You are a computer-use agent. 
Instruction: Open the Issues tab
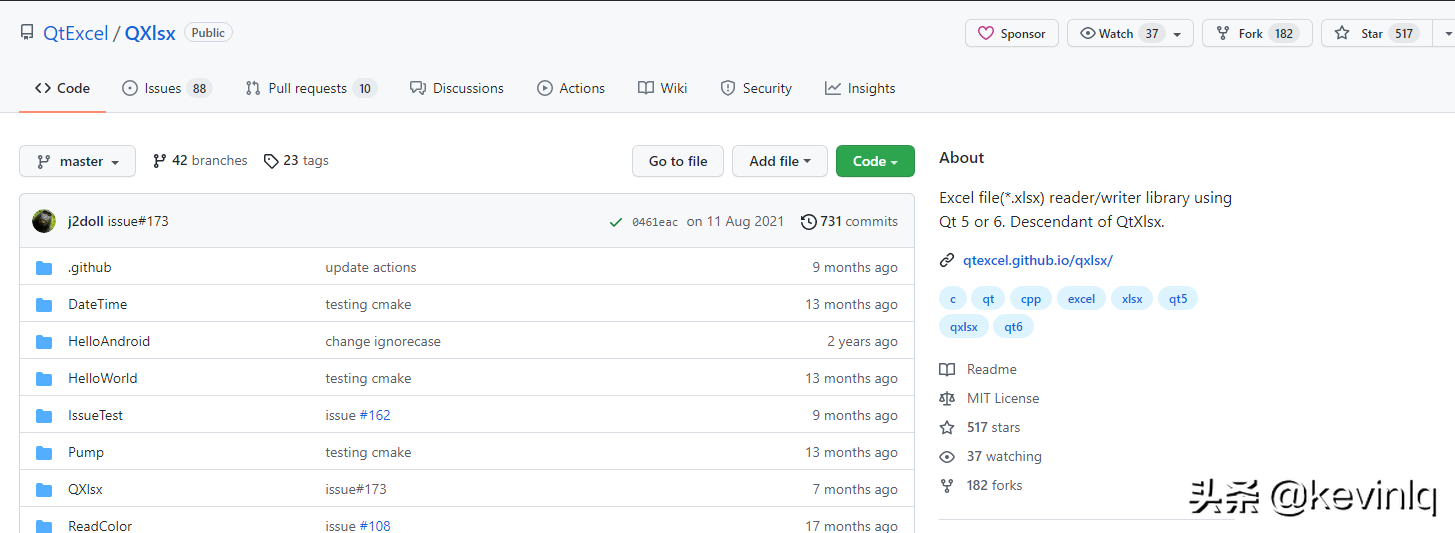point(167,88)
